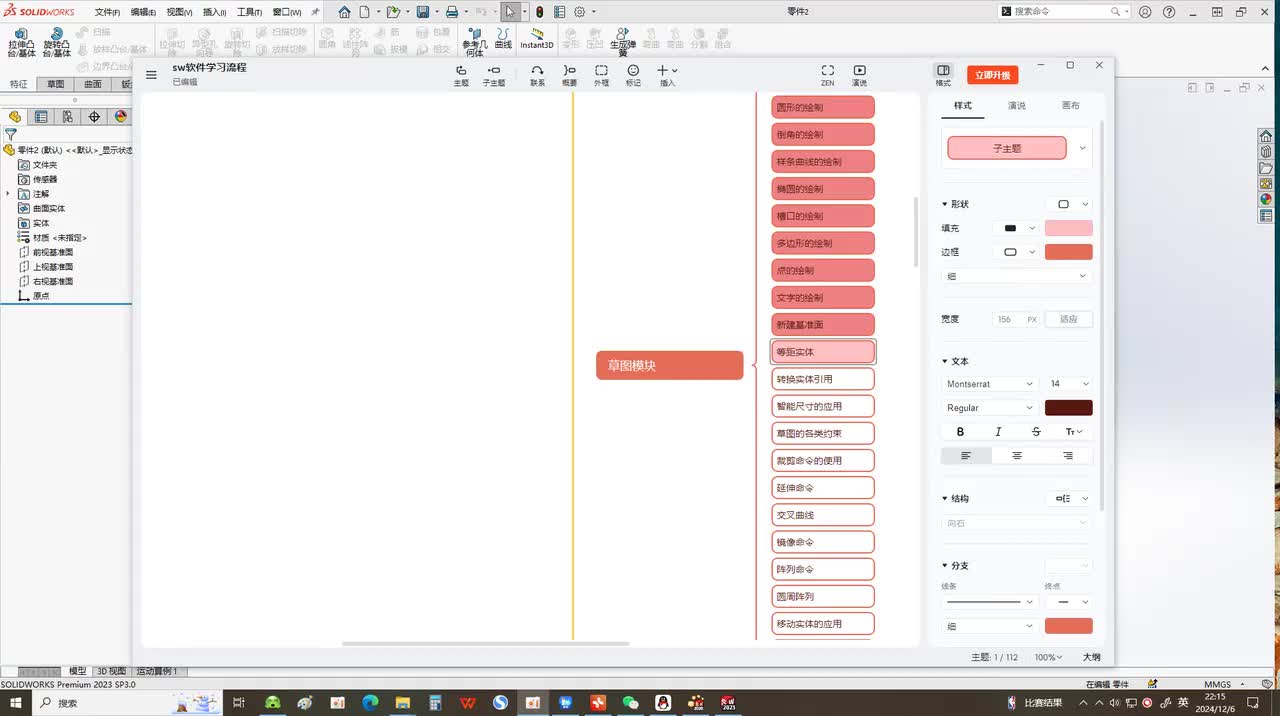Viewport: 1280px width, 716px height.
Task: Open PropertyManager tab icon
Action: pos(41,116)
